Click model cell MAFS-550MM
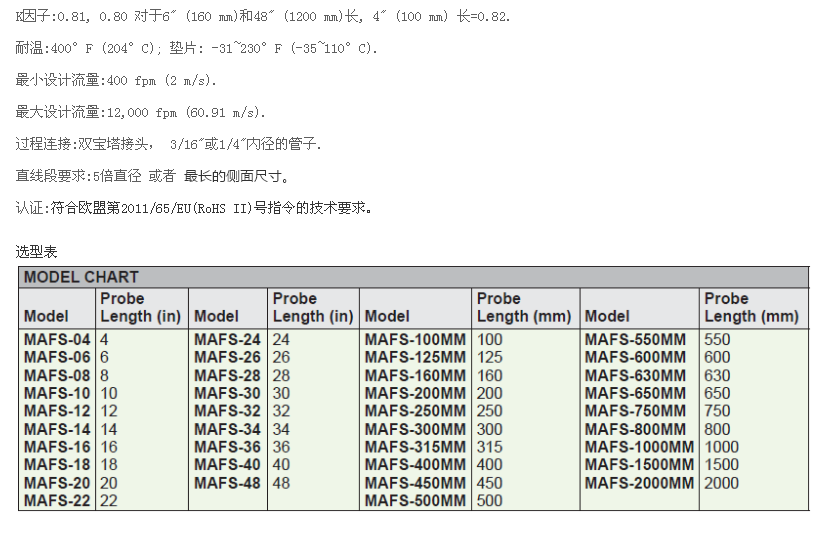The height and width of the screenshot is (533, 828). tap(635, 340)
